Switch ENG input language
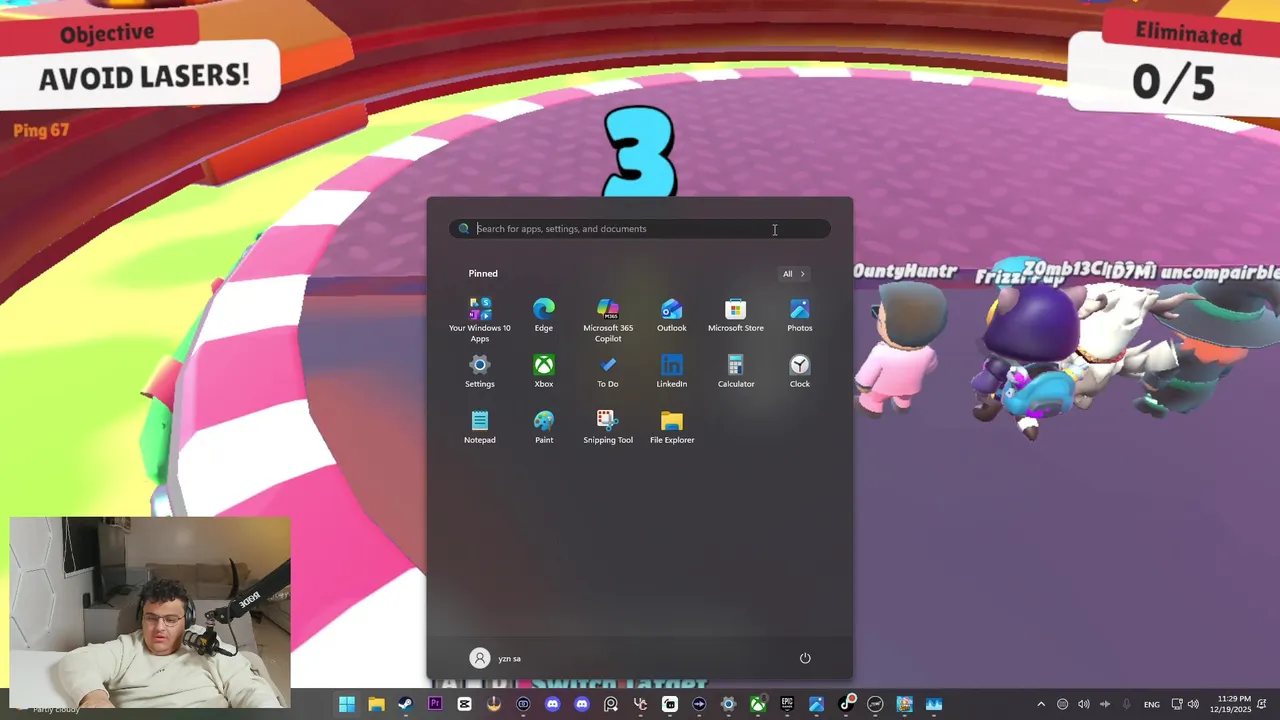The image size is (1280, 720). [1152, 704]
